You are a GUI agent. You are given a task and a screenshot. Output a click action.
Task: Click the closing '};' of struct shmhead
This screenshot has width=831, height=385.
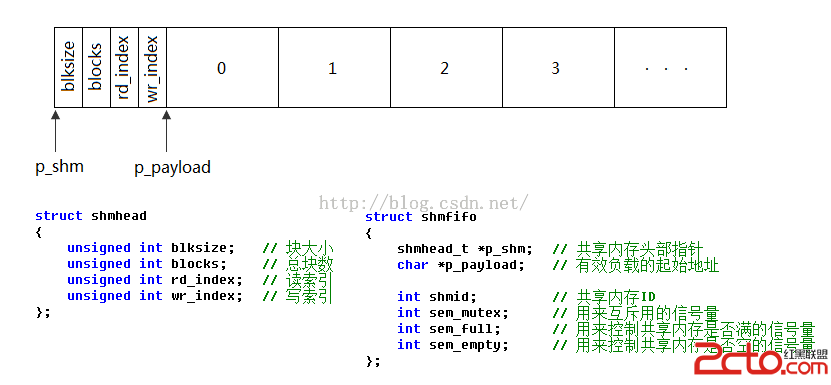point(42,312)
